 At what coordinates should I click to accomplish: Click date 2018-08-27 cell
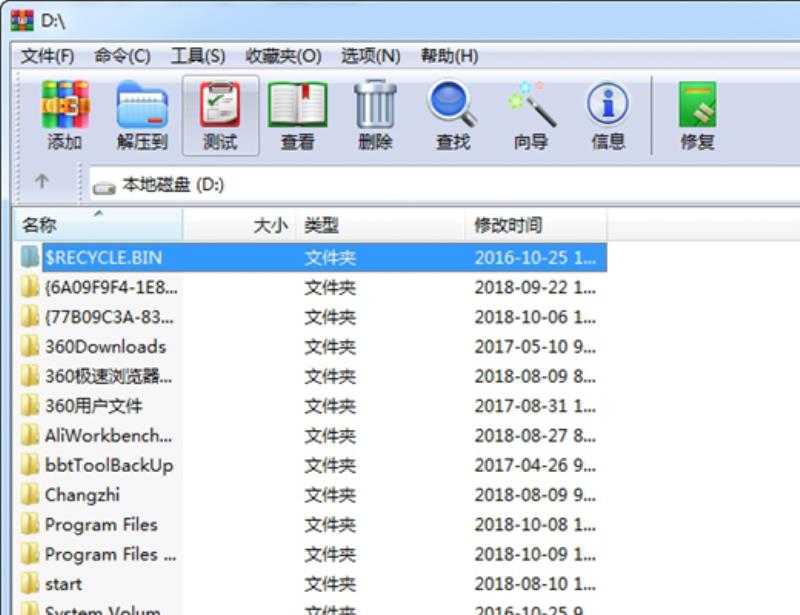click(x=535, y=435)
